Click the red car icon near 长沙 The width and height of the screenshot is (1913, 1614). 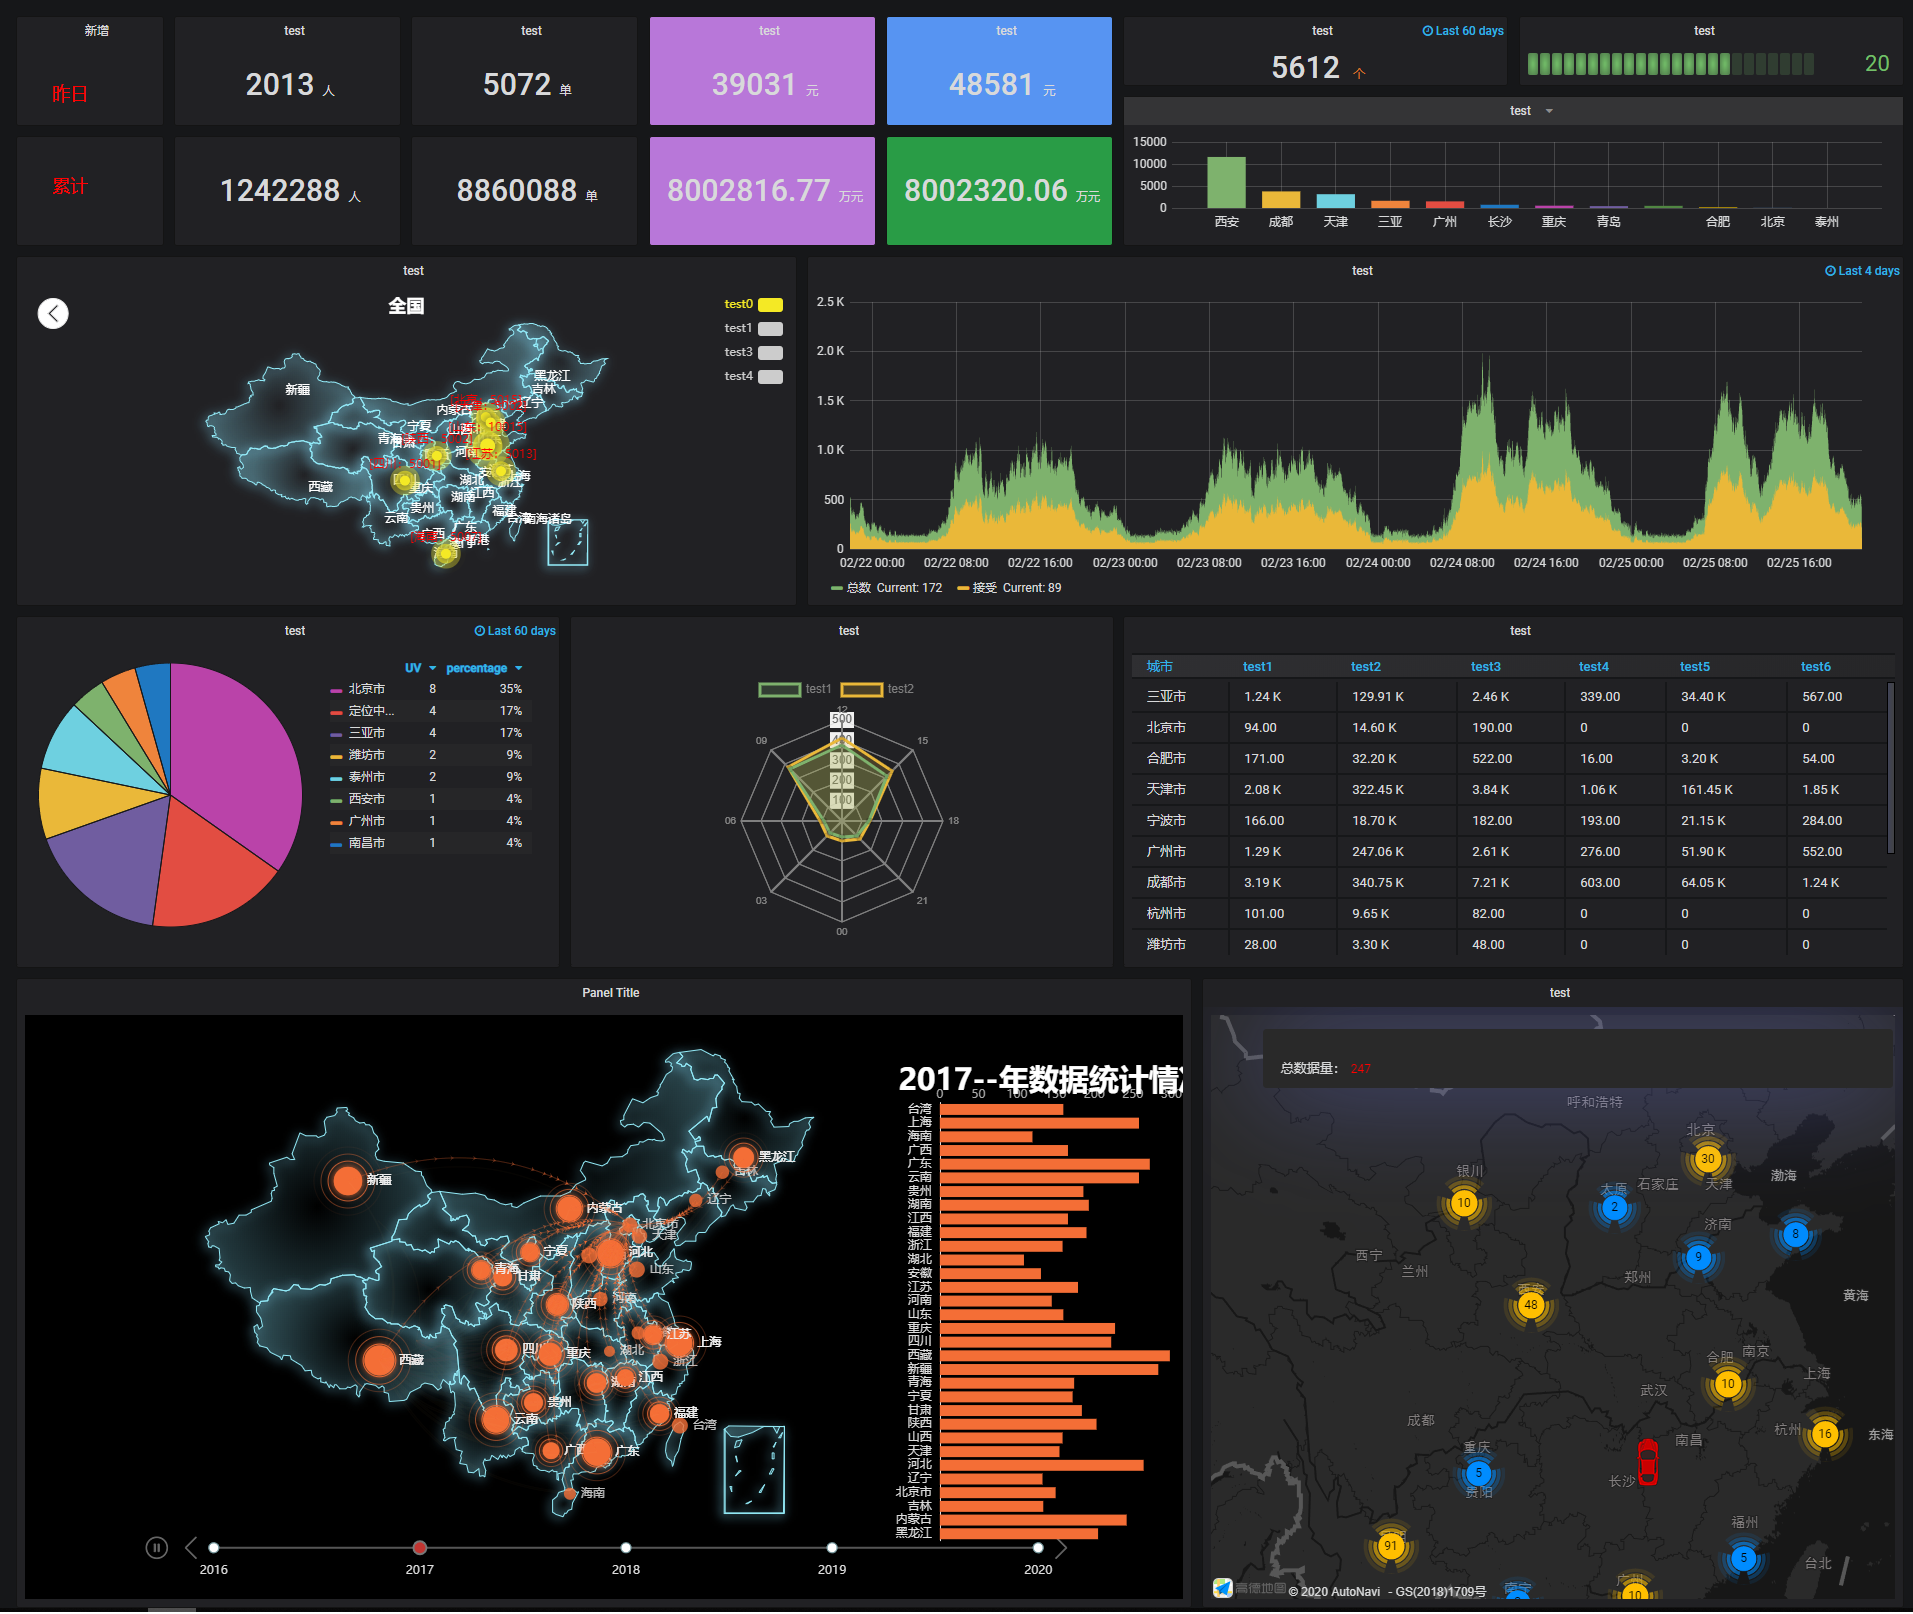click(1647, 1462)
